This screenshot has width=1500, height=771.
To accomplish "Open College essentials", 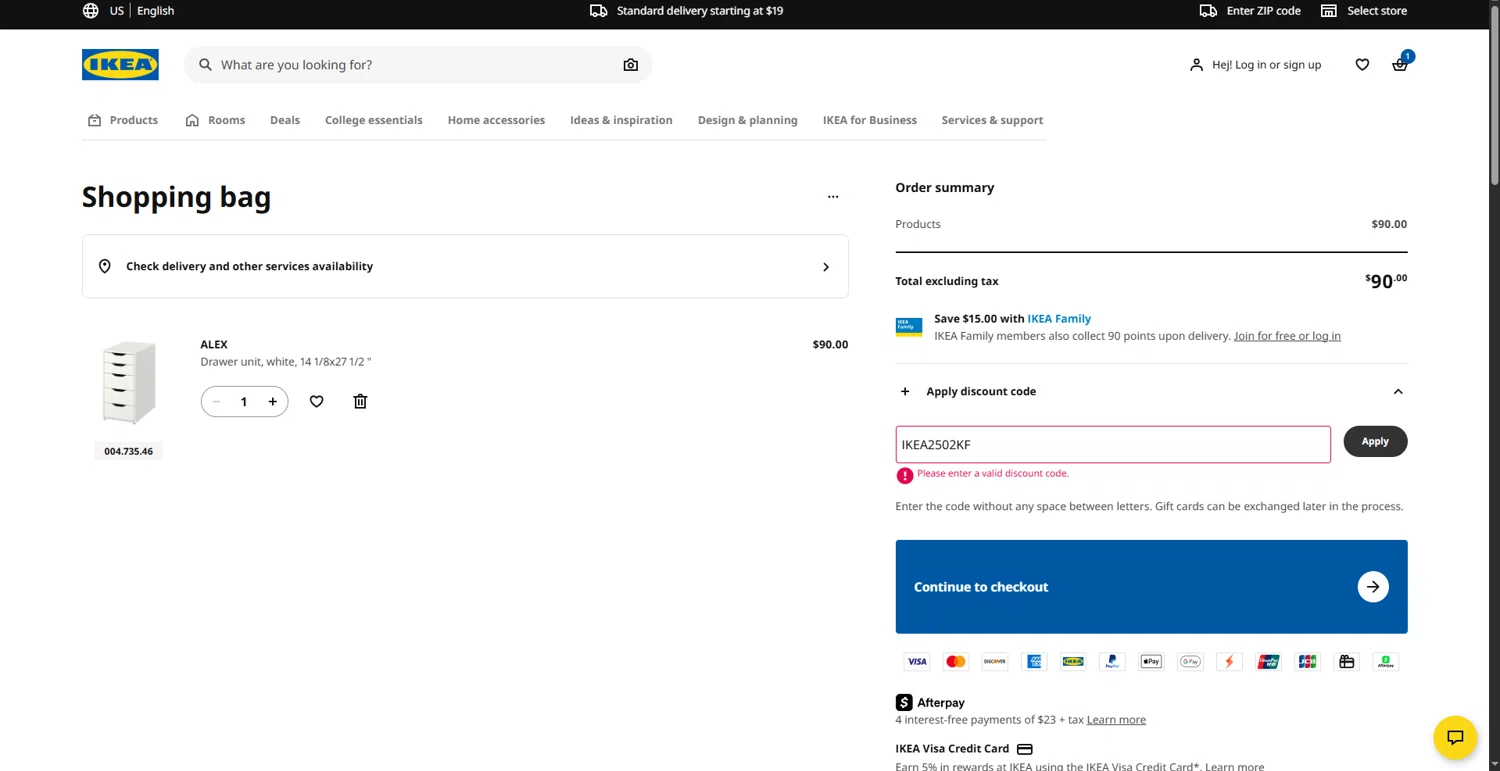I will (374, 120).
